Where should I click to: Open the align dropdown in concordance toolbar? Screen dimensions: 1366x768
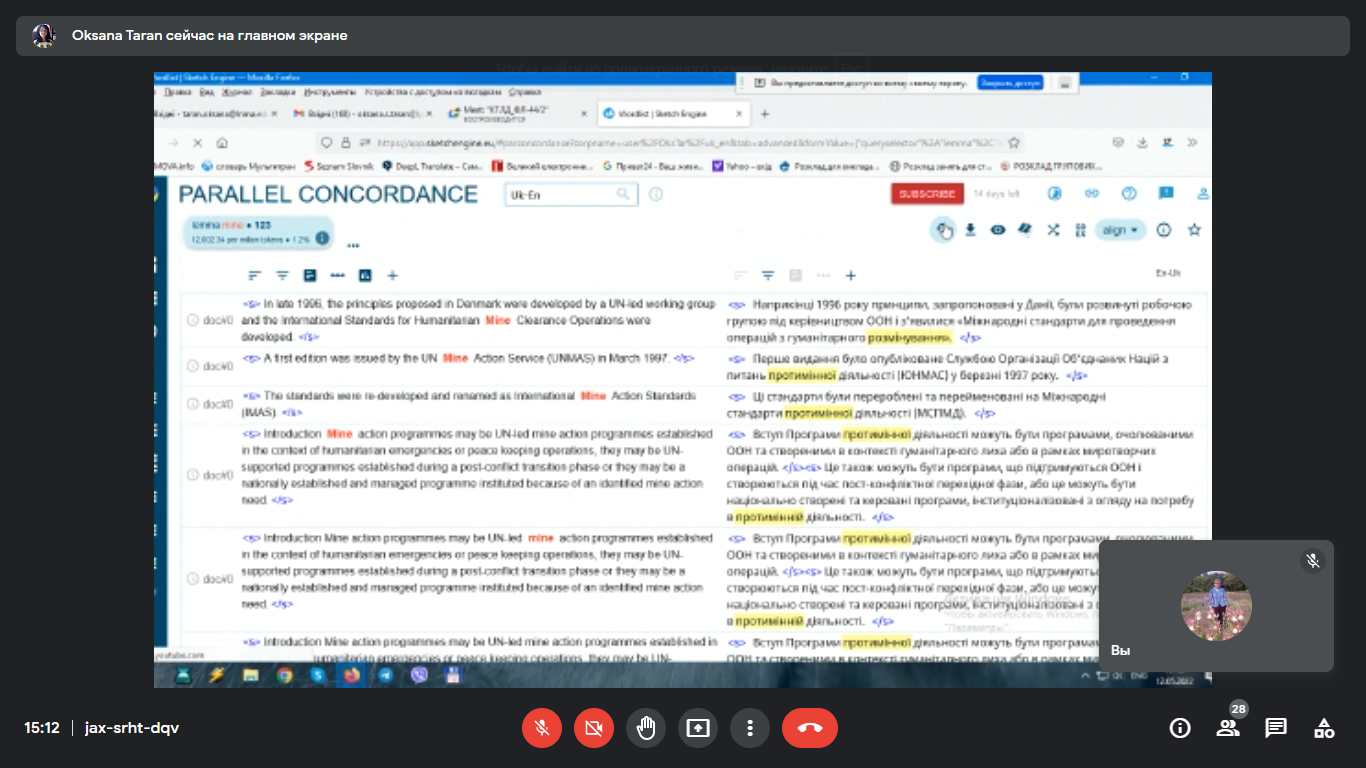click(x=1120, y=230)
